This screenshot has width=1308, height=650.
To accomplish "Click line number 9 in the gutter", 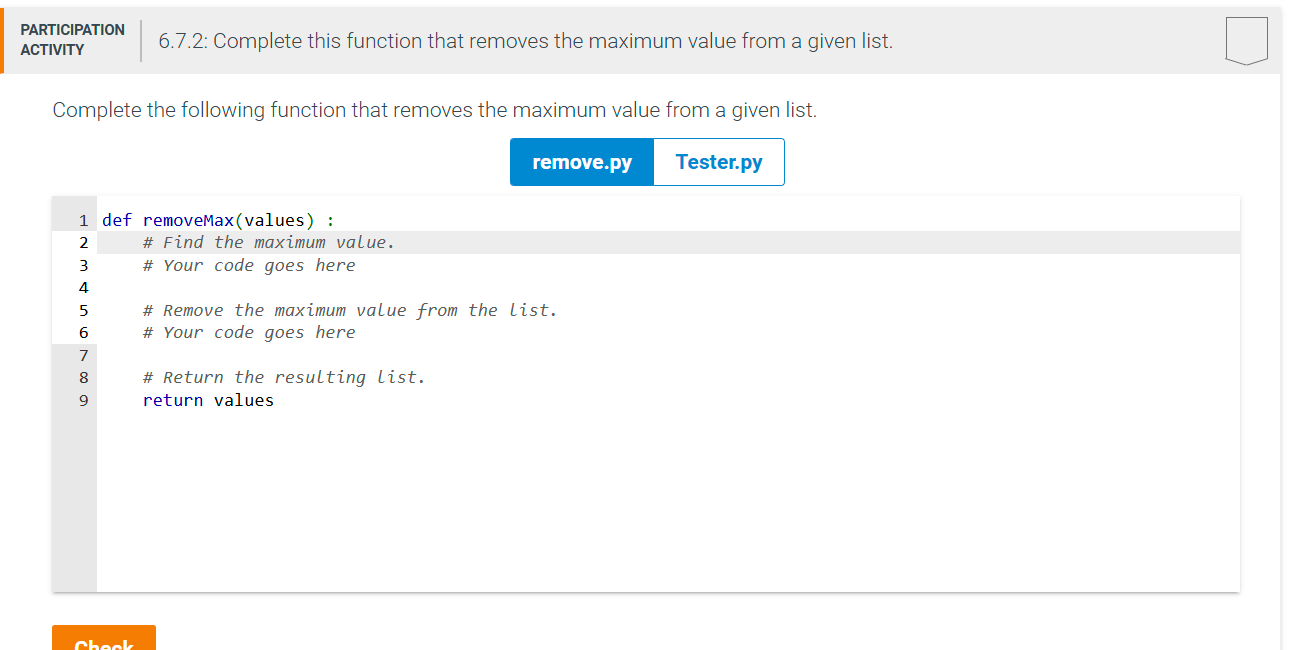I will 83,399.
